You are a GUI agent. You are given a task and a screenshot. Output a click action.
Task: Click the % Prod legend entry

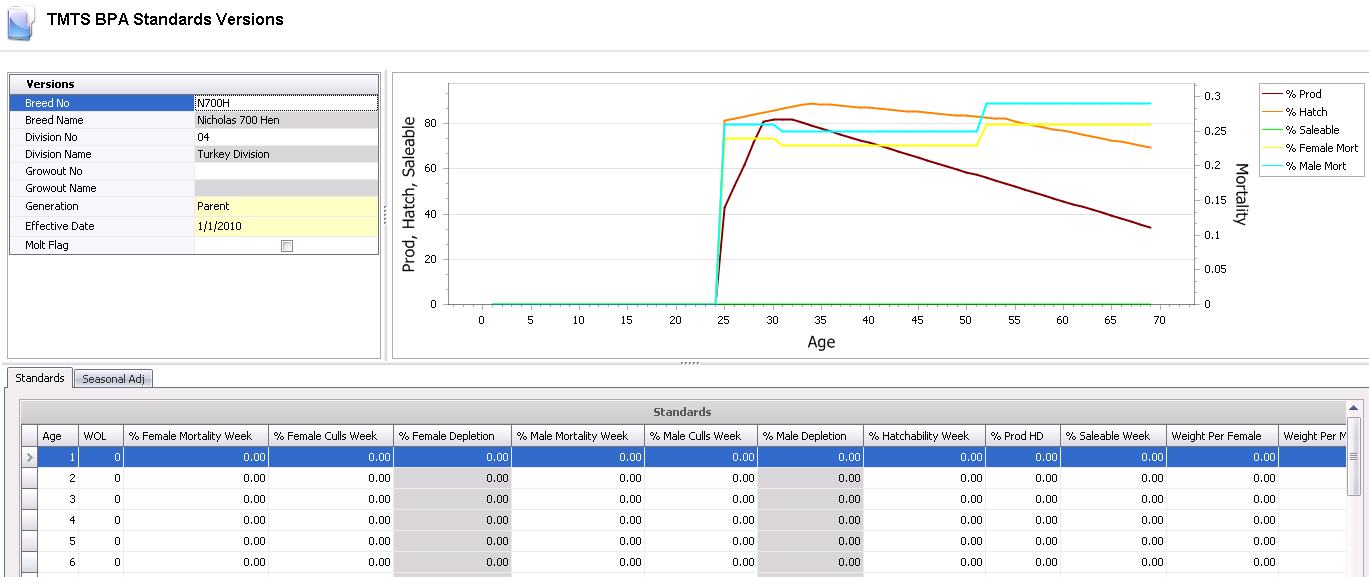1303,94
